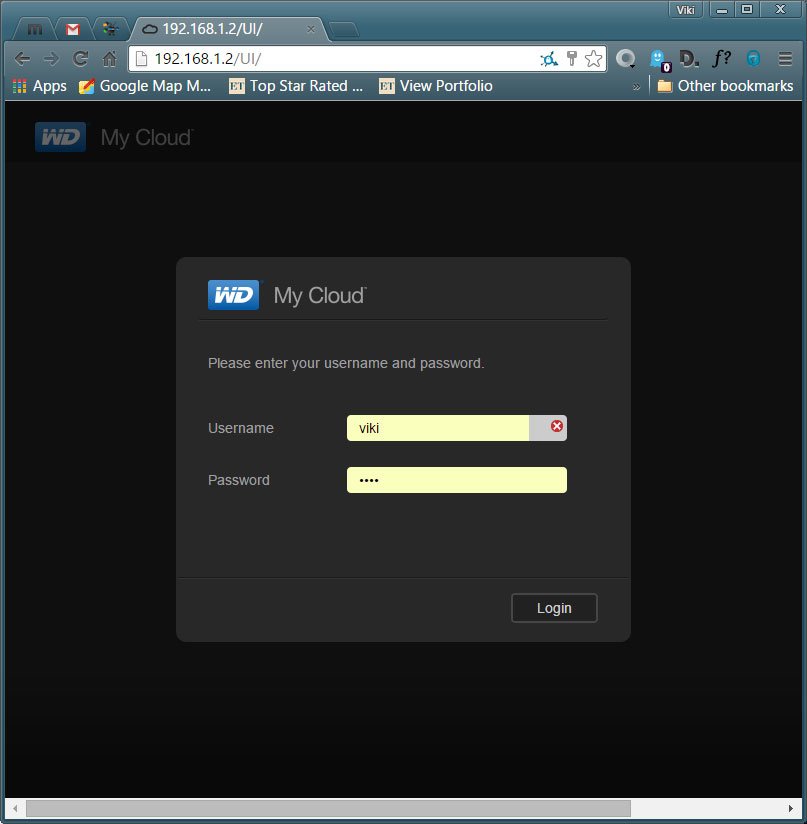This screenshot has width=807, height=824.
Task: Click the f? extension icon
Action: point(721,58)
